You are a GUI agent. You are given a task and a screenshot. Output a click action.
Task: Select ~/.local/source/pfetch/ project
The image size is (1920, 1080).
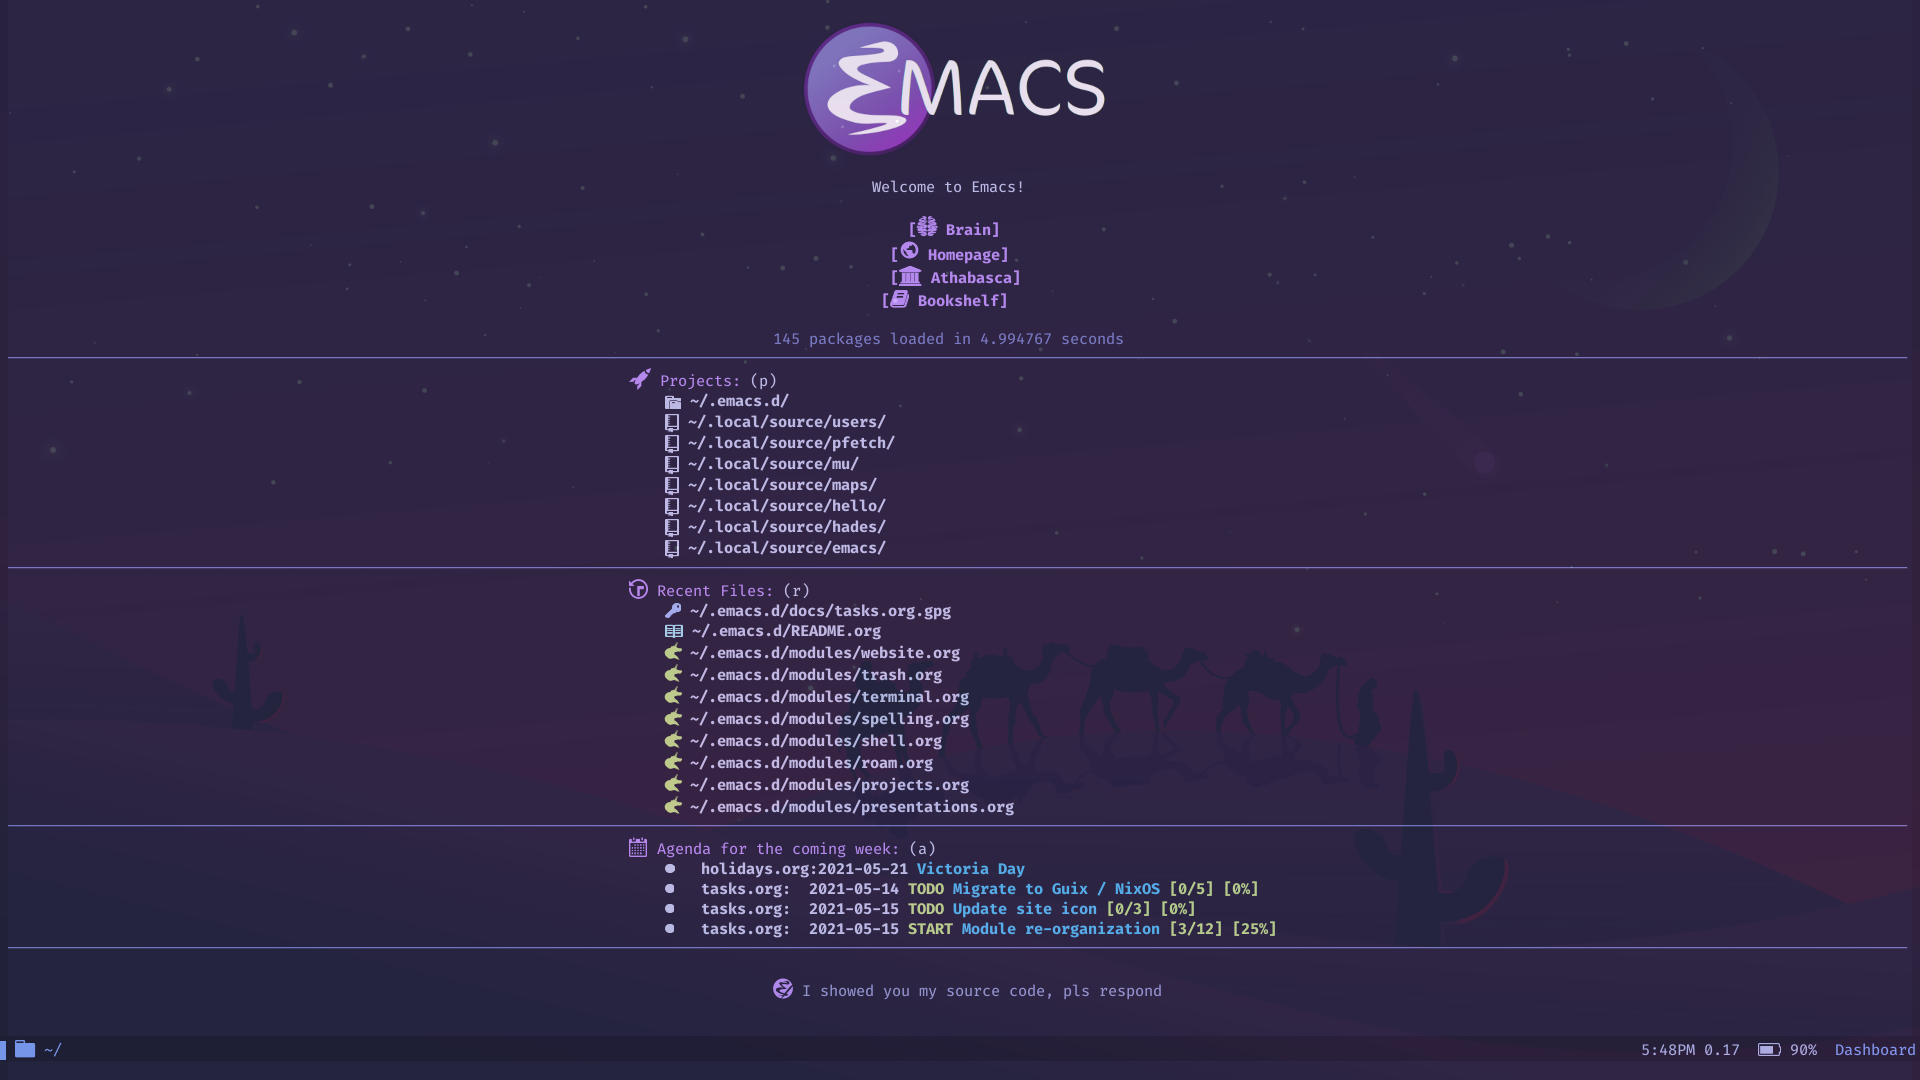pyautogui.click(x=790, y=442)
